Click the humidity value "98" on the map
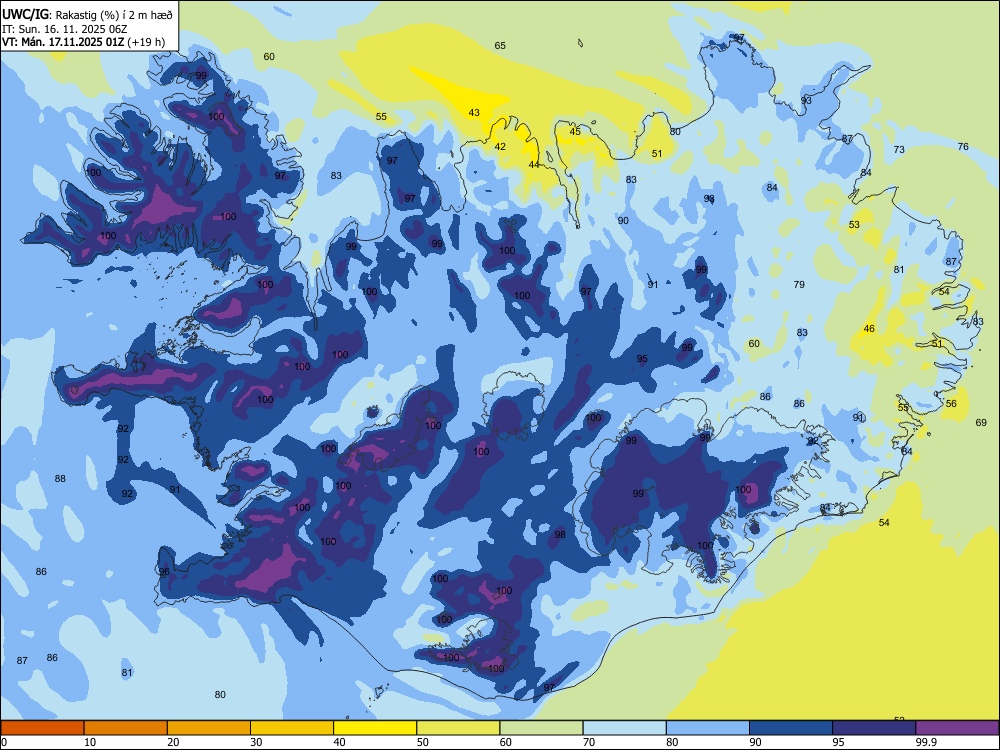The image size is (1000, 750). pyautogui.click(x=560, y=535)
